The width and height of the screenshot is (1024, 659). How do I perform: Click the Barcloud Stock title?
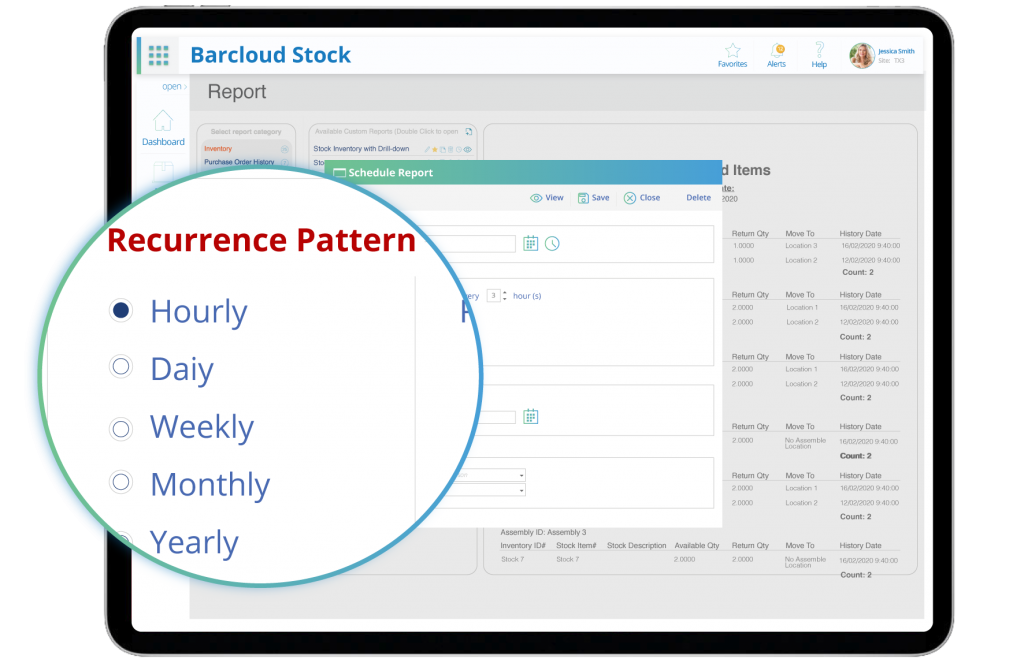tap(270, 55)
